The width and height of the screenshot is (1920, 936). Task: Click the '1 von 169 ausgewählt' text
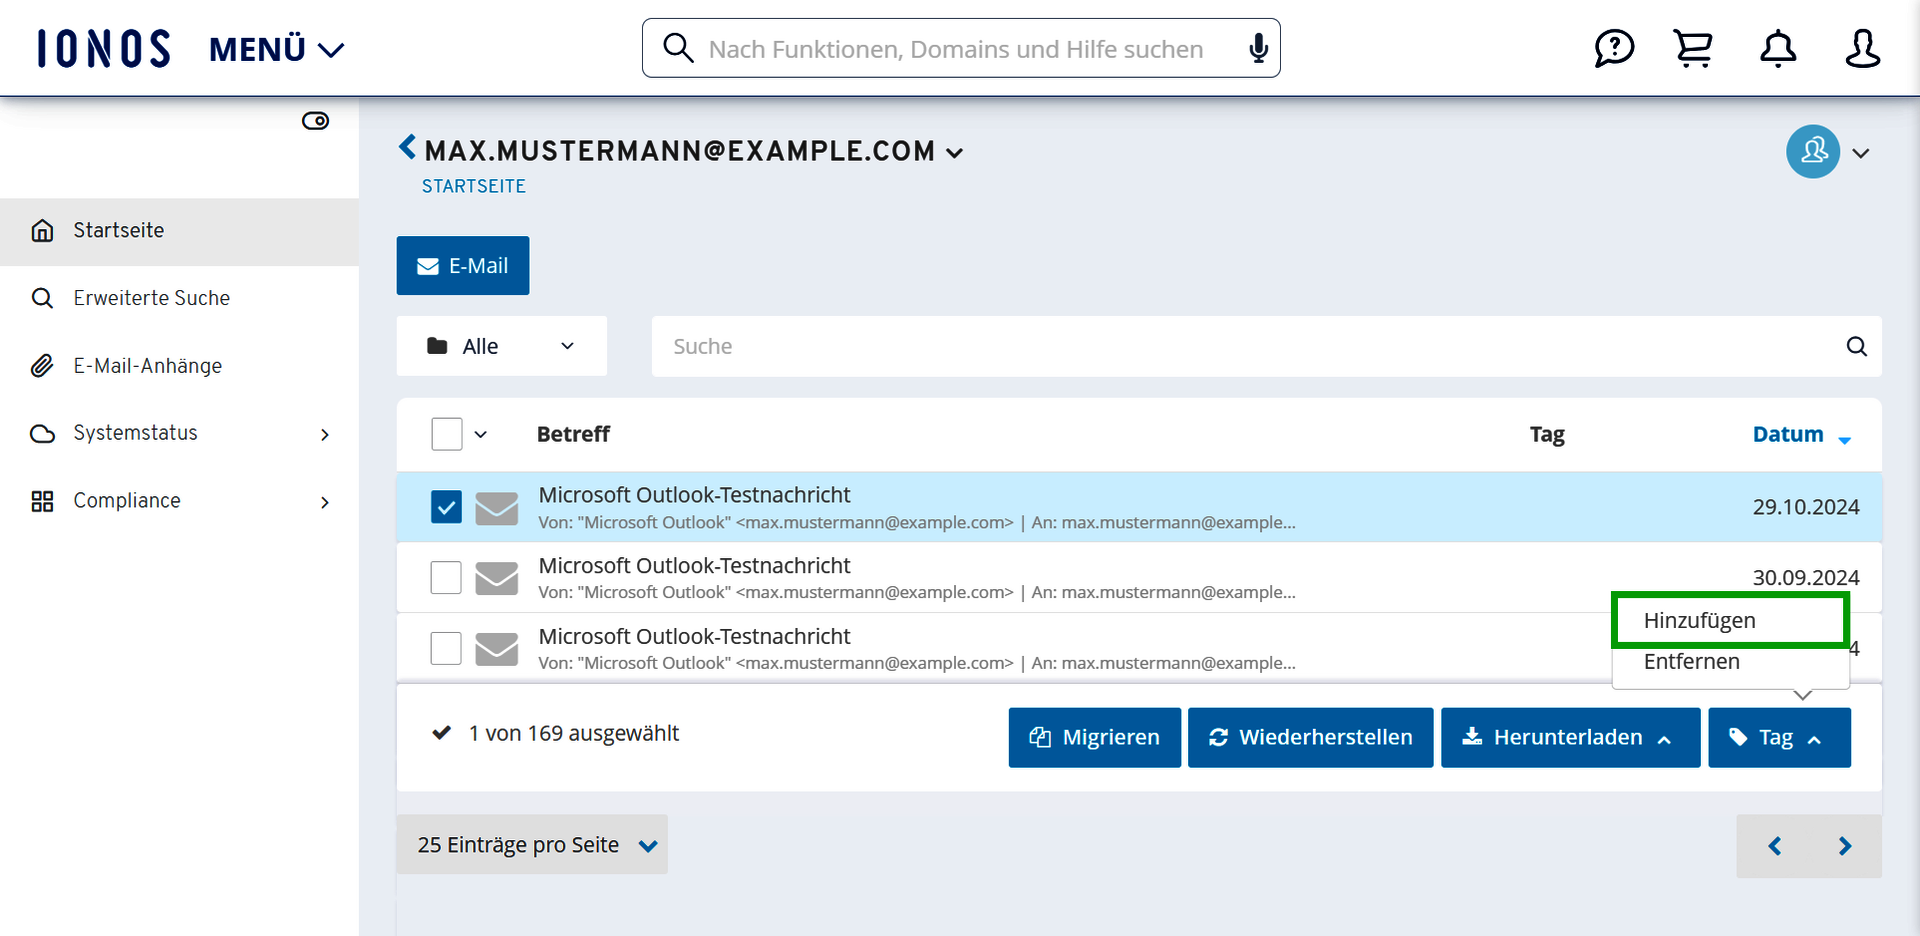coord(573,733)
